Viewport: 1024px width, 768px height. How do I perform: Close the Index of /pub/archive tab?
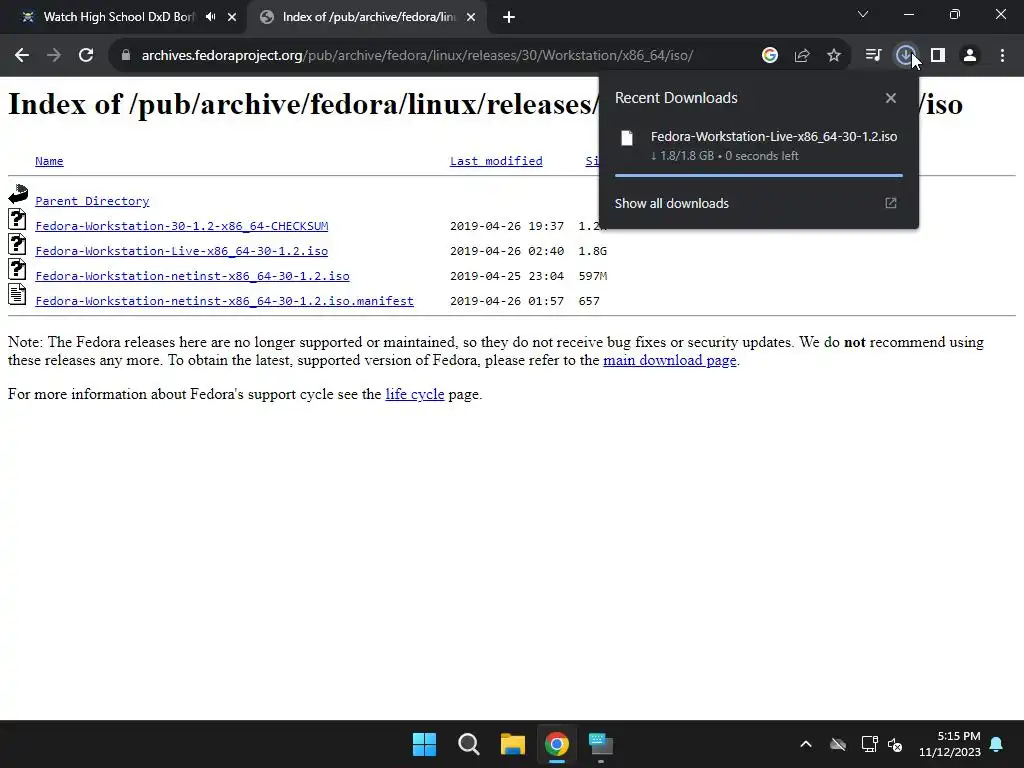tap(471, 18)
